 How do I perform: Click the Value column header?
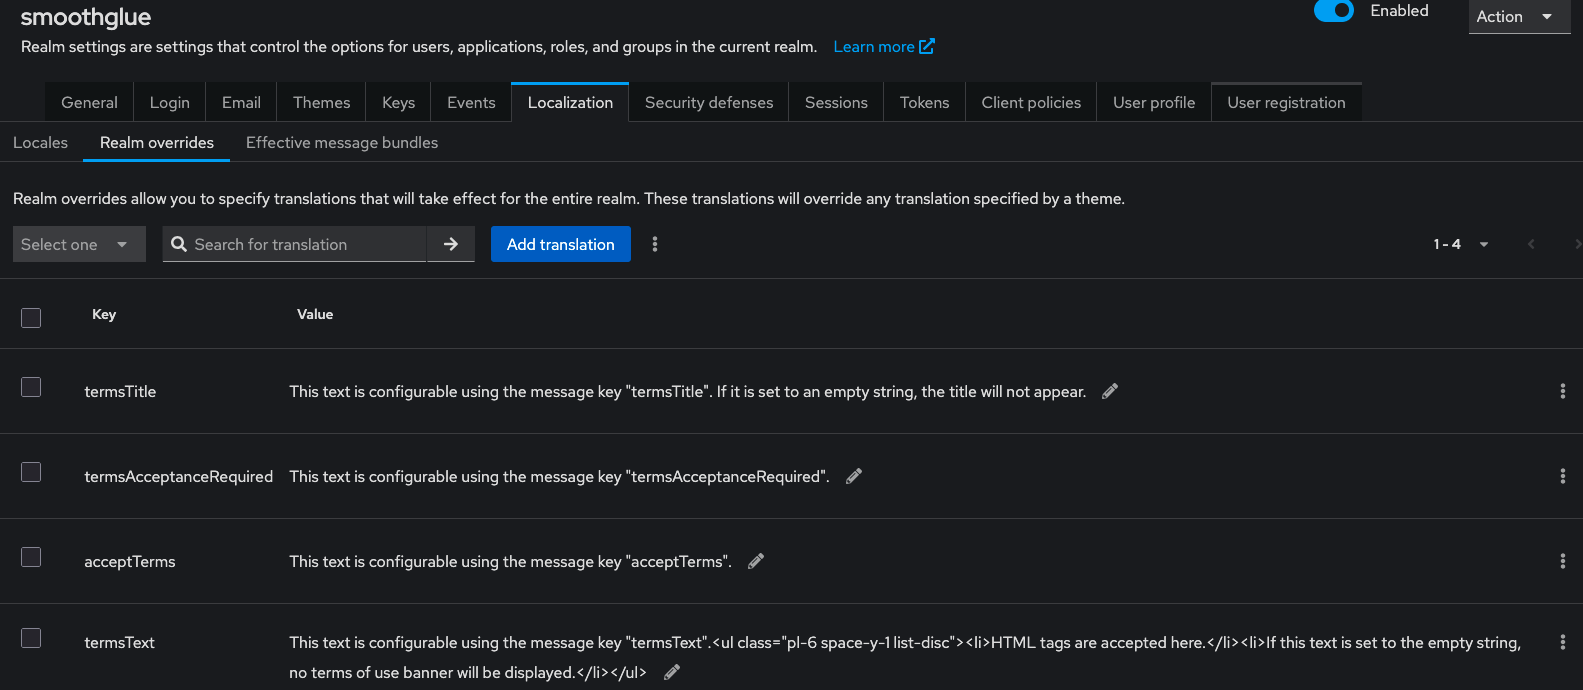point(315,314)
